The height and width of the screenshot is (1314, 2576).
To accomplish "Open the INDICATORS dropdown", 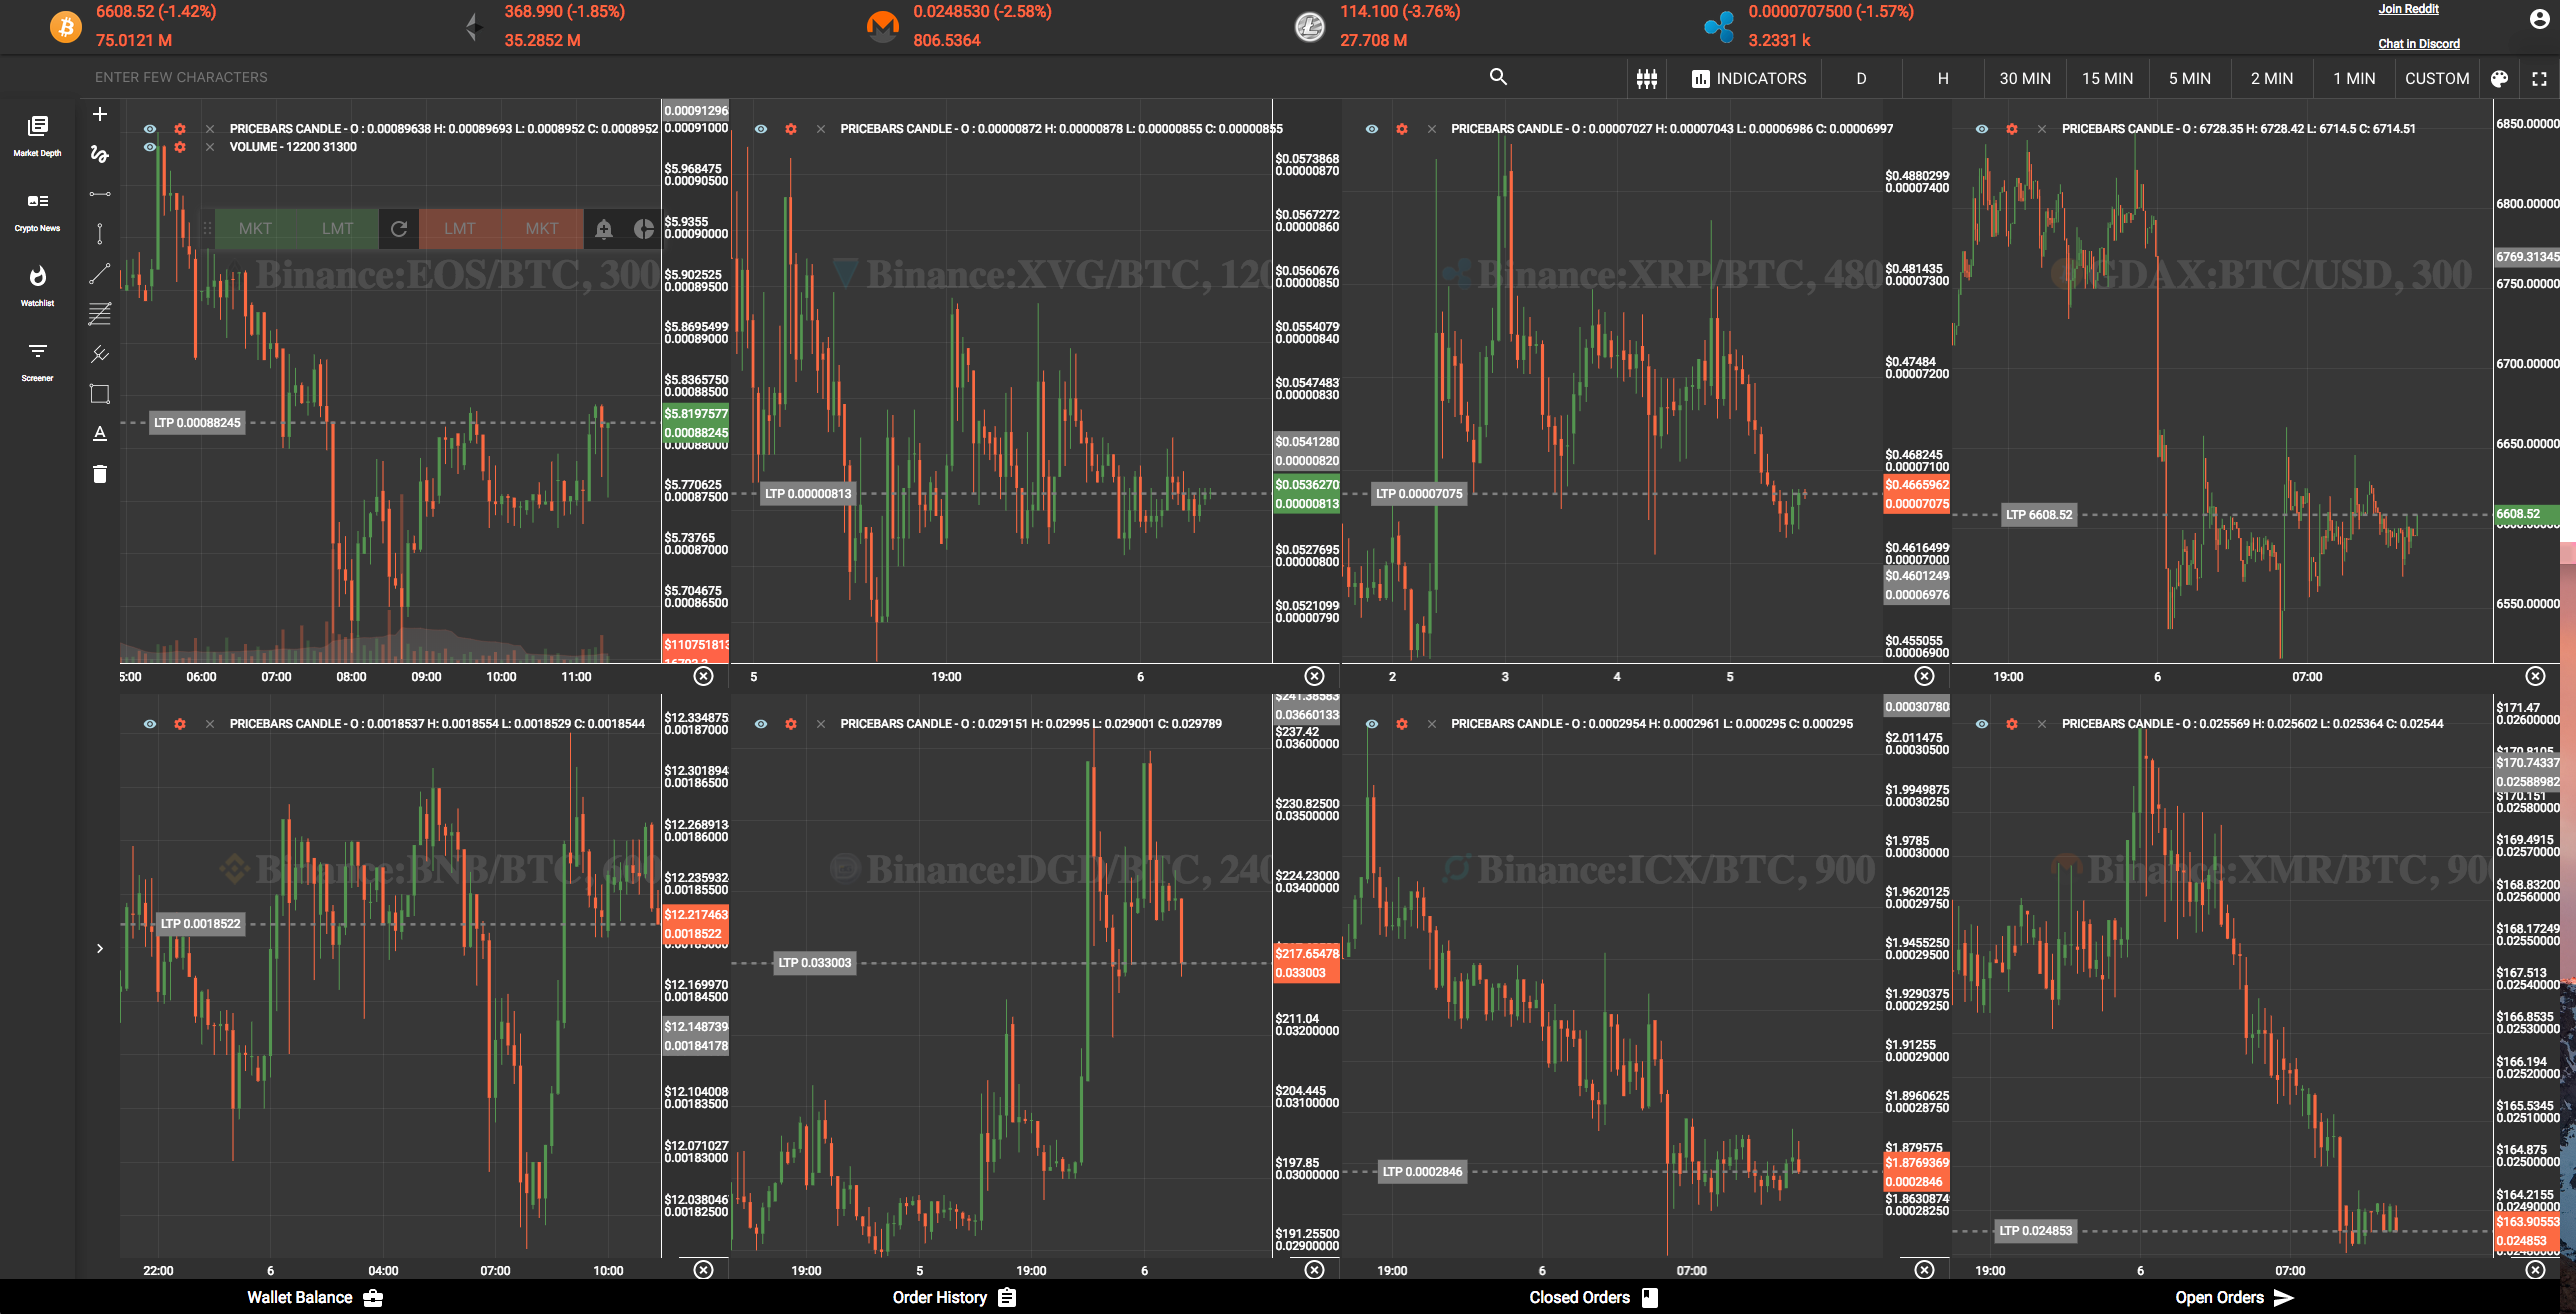I will pos(1749,78).
